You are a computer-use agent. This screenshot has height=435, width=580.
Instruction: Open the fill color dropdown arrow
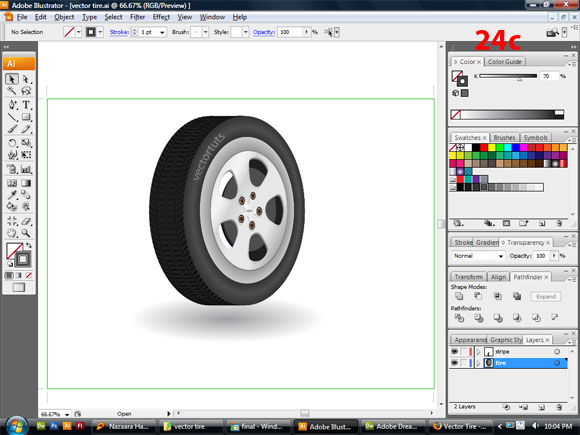pyautogui.click(x=78, y=32)
